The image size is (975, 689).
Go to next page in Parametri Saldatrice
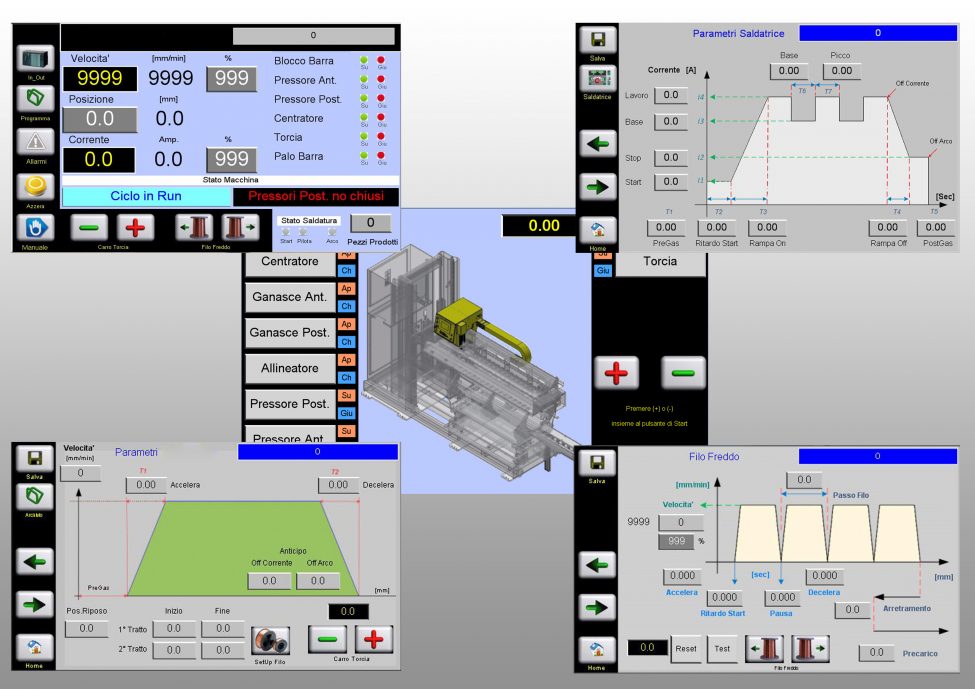[x=597, y=187]
